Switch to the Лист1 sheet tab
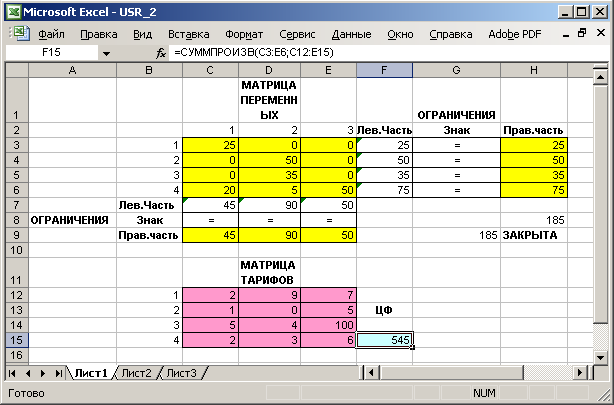The width and height of the screenshot is (614, 405). pos(91,373)
